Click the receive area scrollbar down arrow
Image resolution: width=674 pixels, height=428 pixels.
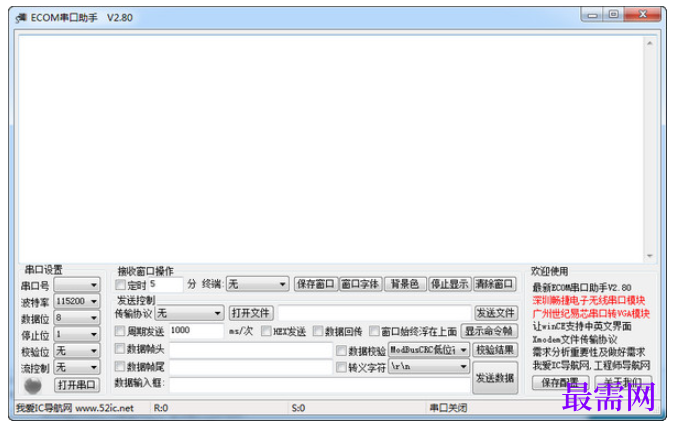click(649, 256)
